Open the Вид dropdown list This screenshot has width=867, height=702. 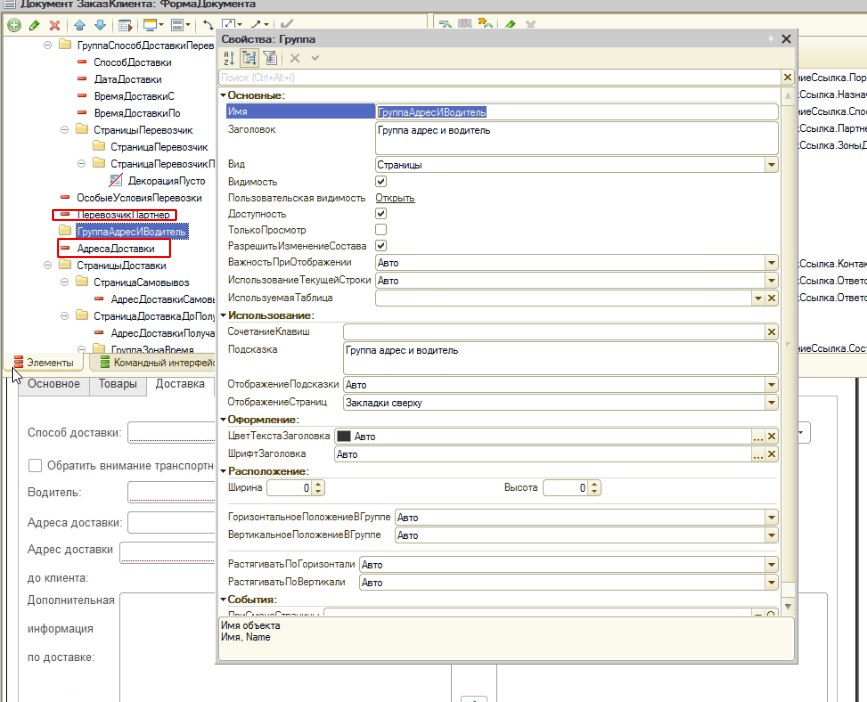coord(771,165)
